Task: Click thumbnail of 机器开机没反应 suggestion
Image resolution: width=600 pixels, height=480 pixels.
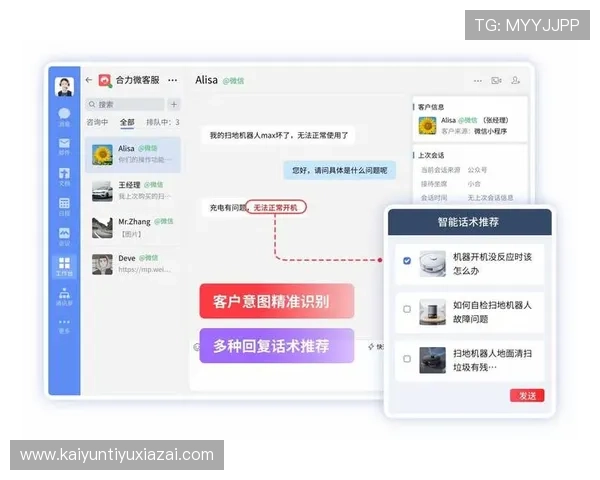Action: pos(432,263)
